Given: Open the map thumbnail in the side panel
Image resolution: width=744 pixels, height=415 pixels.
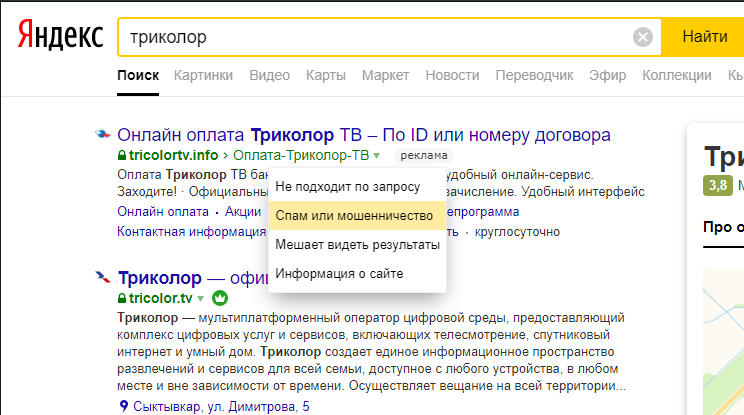Looking at the screenshot, I should click(x=723, y=341).
